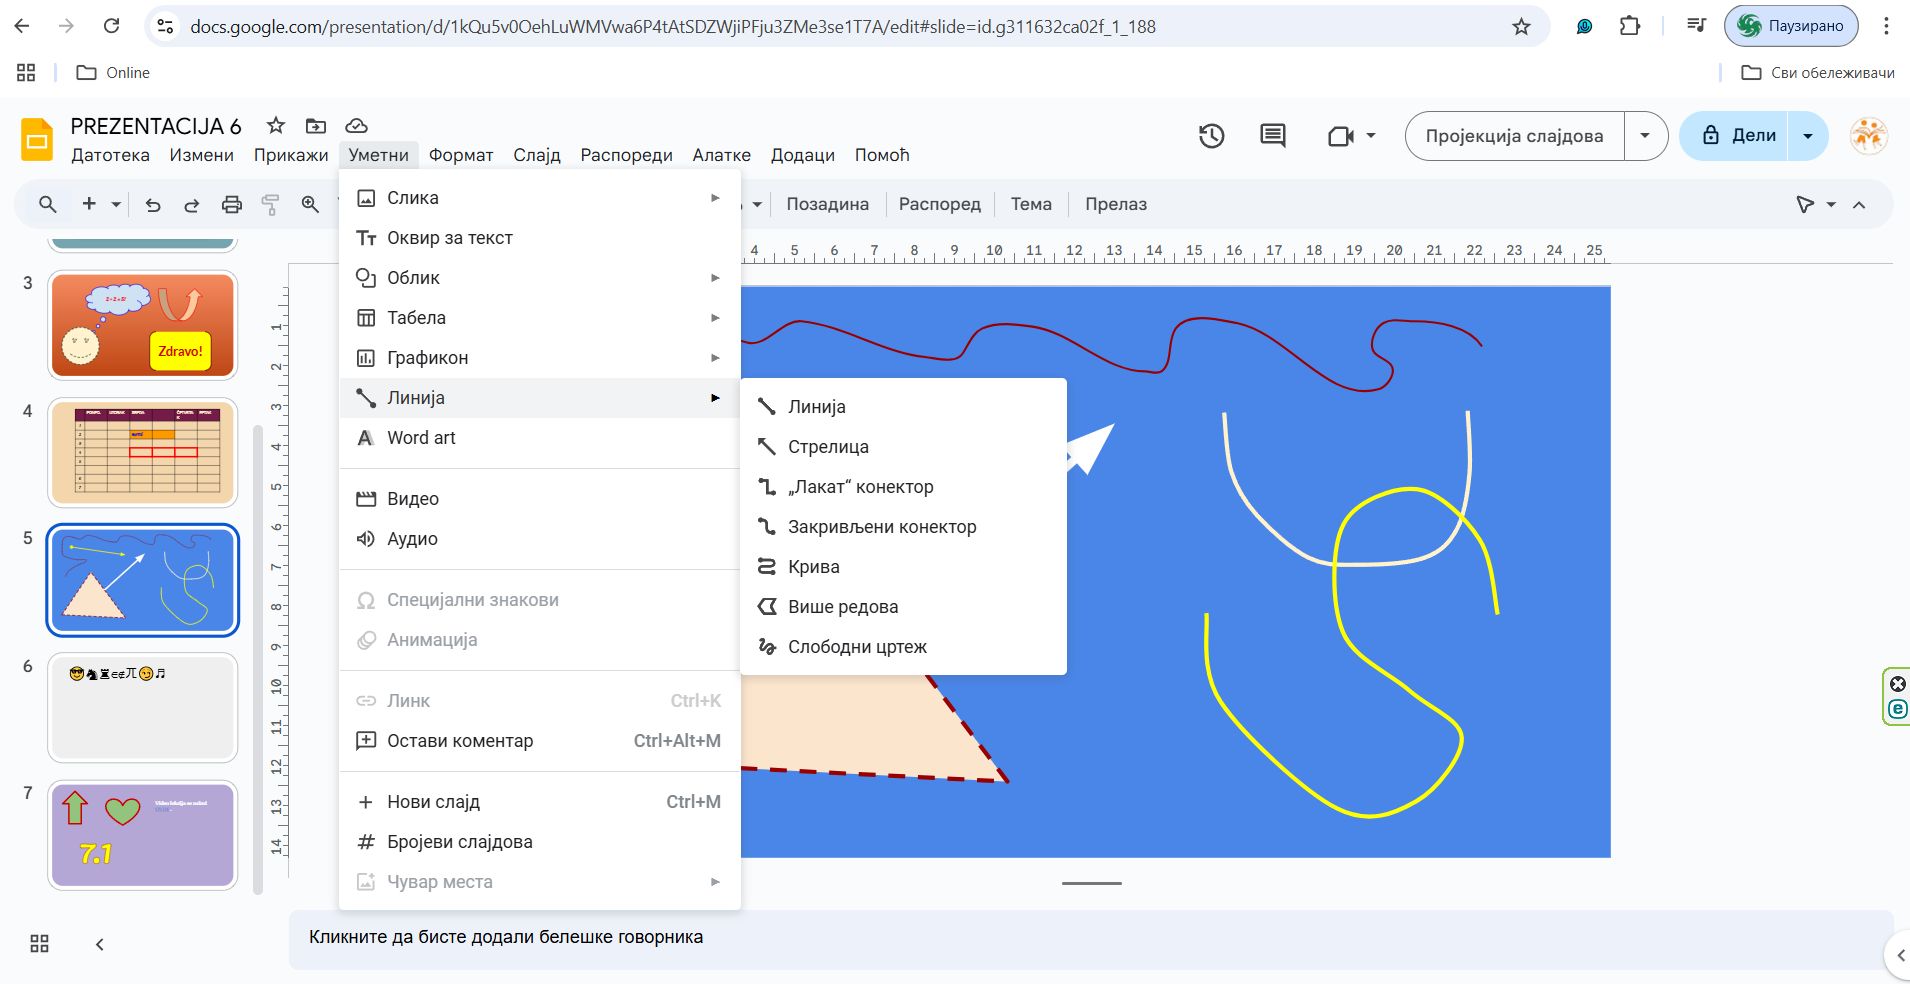
Task: Open the comments panel icon
Action: (1272, 136)
